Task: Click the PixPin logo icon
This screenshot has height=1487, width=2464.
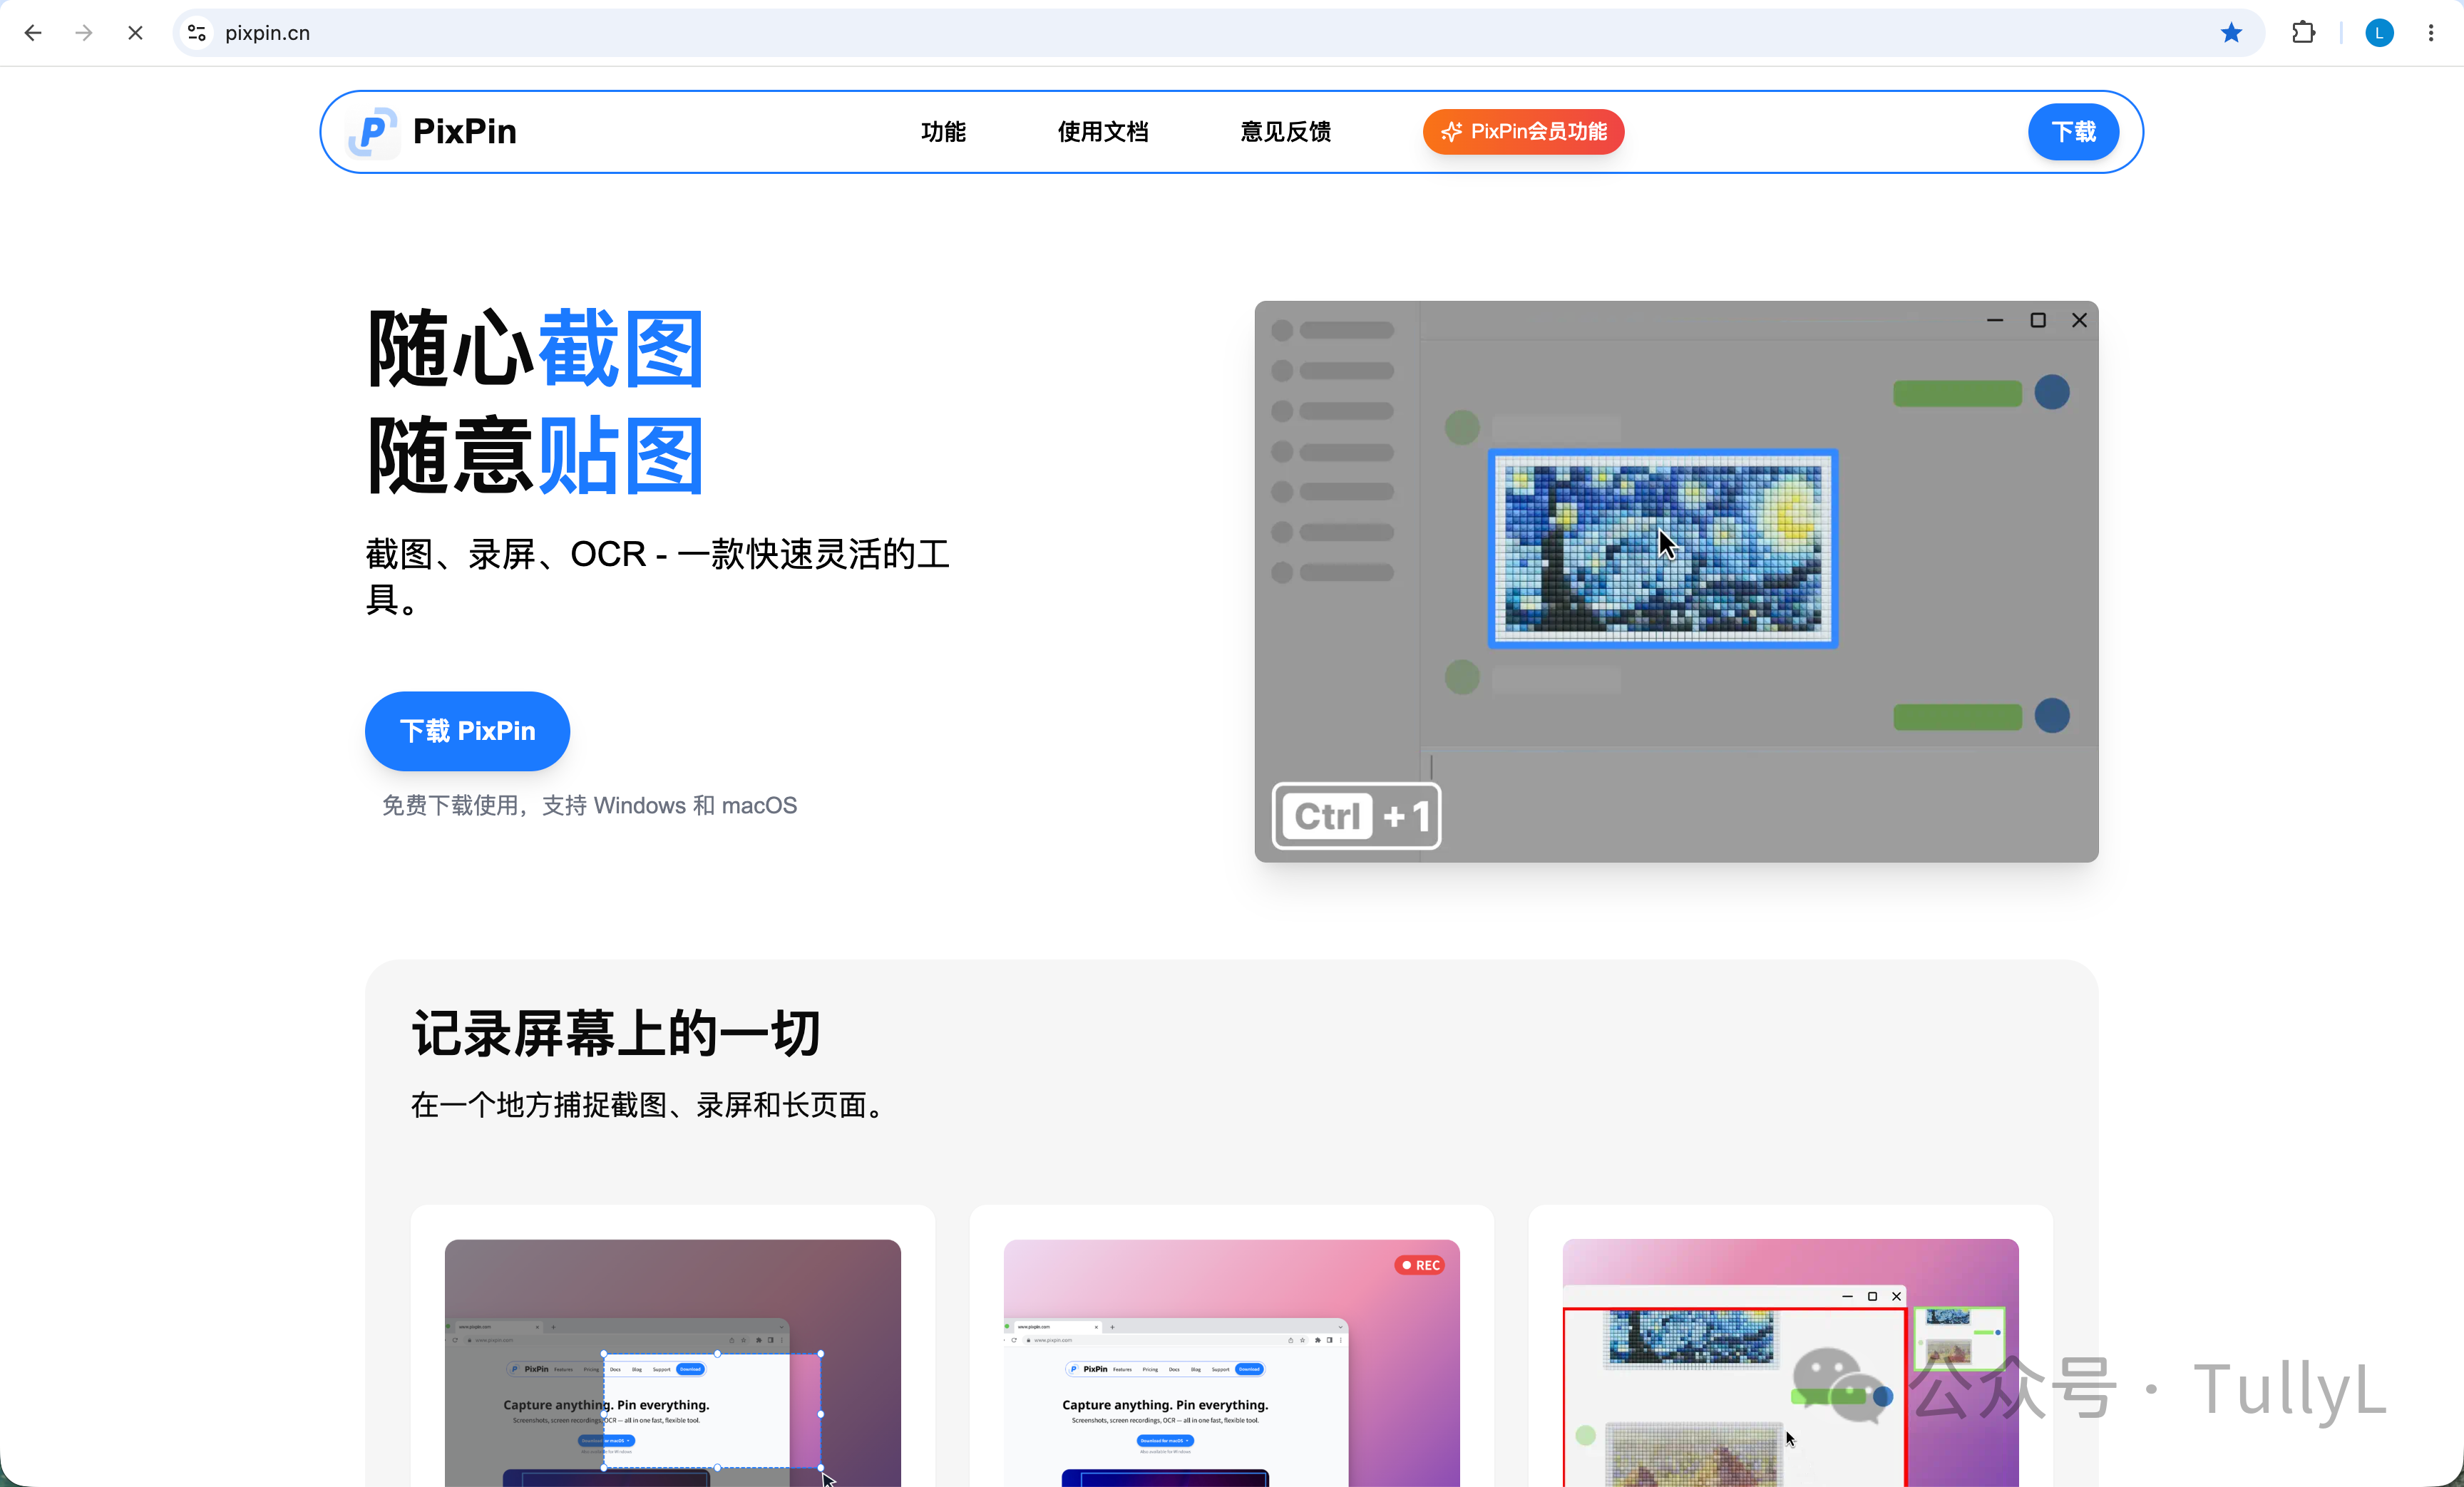Action: [373, 131]
